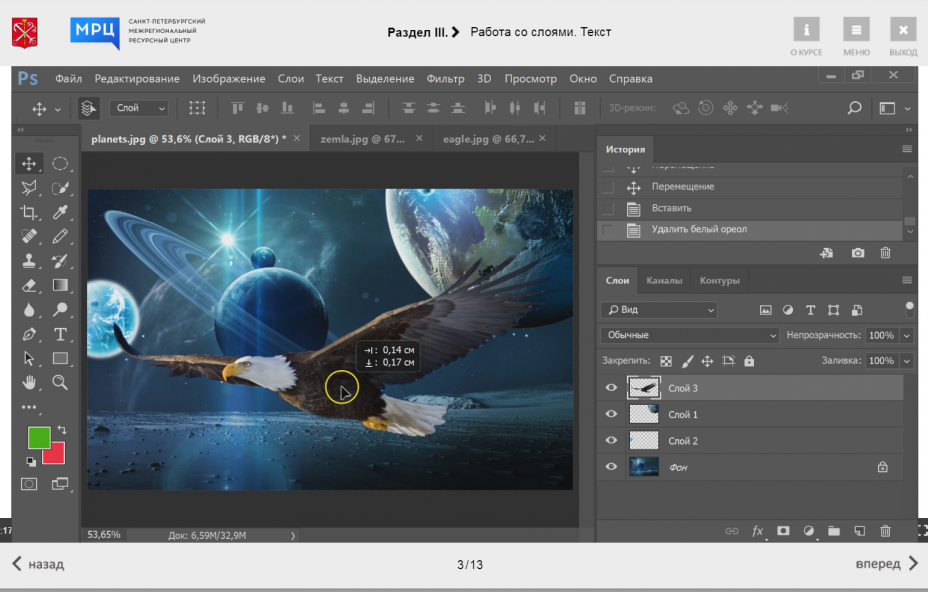Select the Healing Brush tool

29,236
